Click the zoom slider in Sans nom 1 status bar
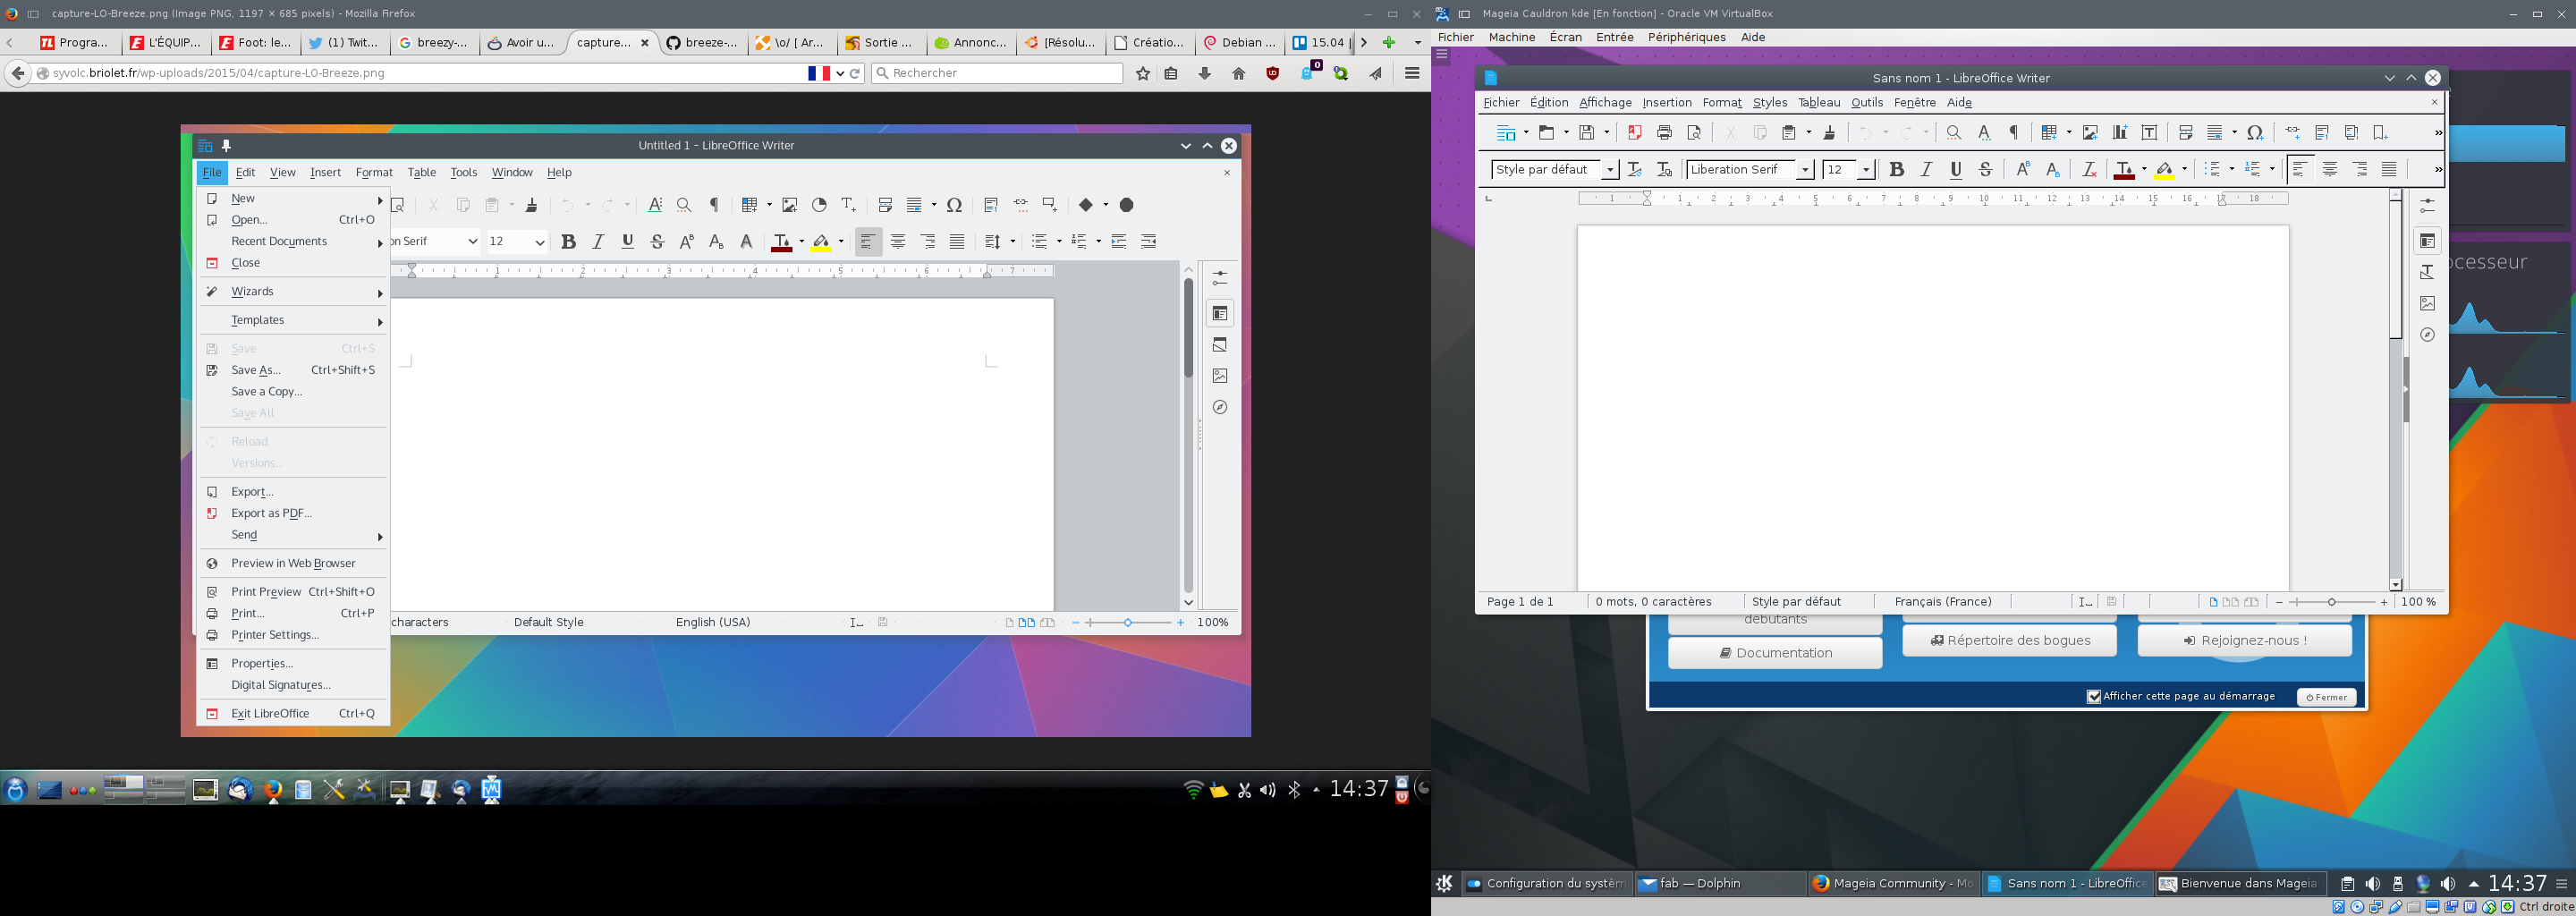The height and width of the screenshot is (916, 2576). tap(2331, 602)
